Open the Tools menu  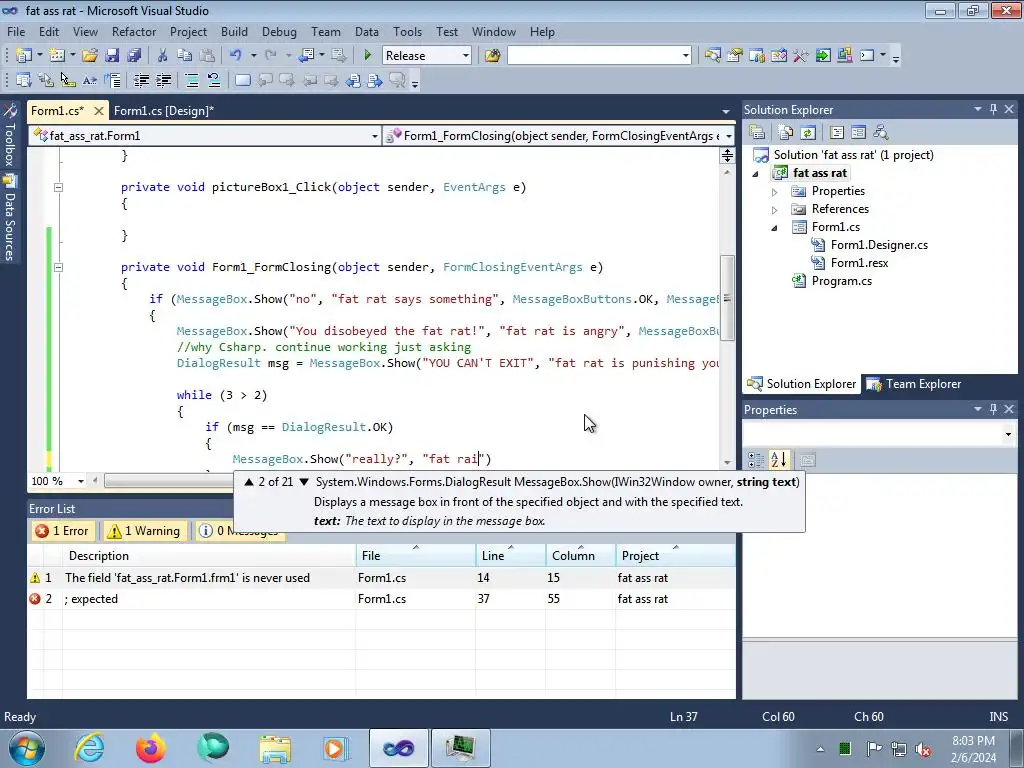(x=407, y=31)
